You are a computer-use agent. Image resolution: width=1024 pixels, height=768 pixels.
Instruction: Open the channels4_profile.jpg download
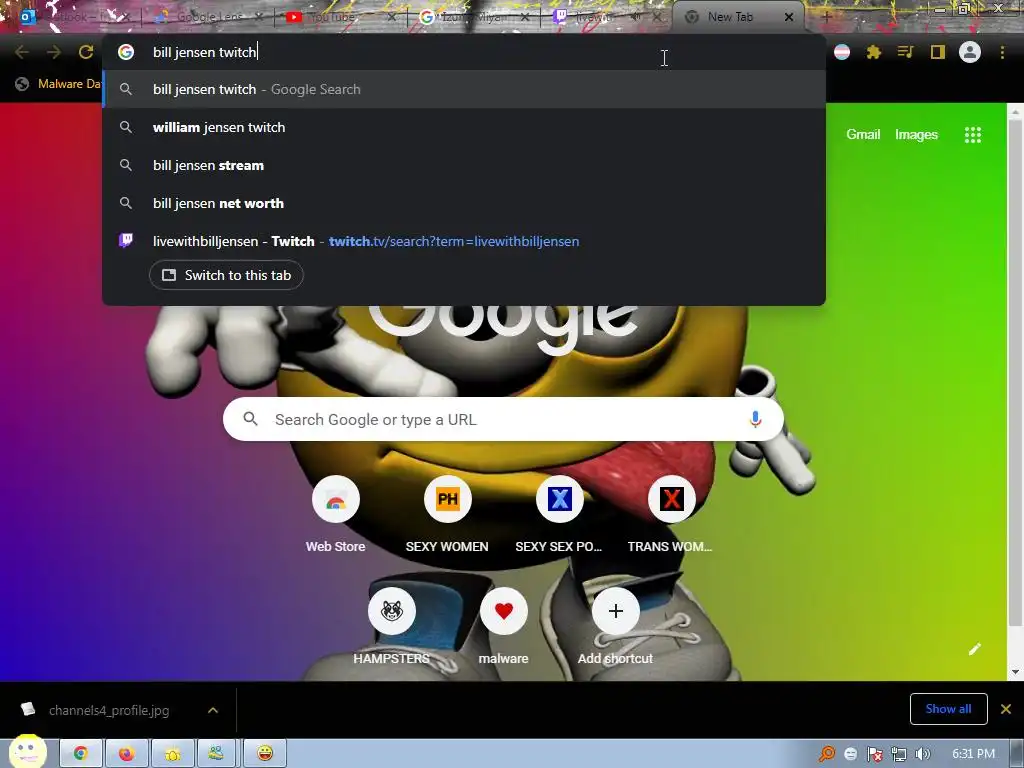108,710
